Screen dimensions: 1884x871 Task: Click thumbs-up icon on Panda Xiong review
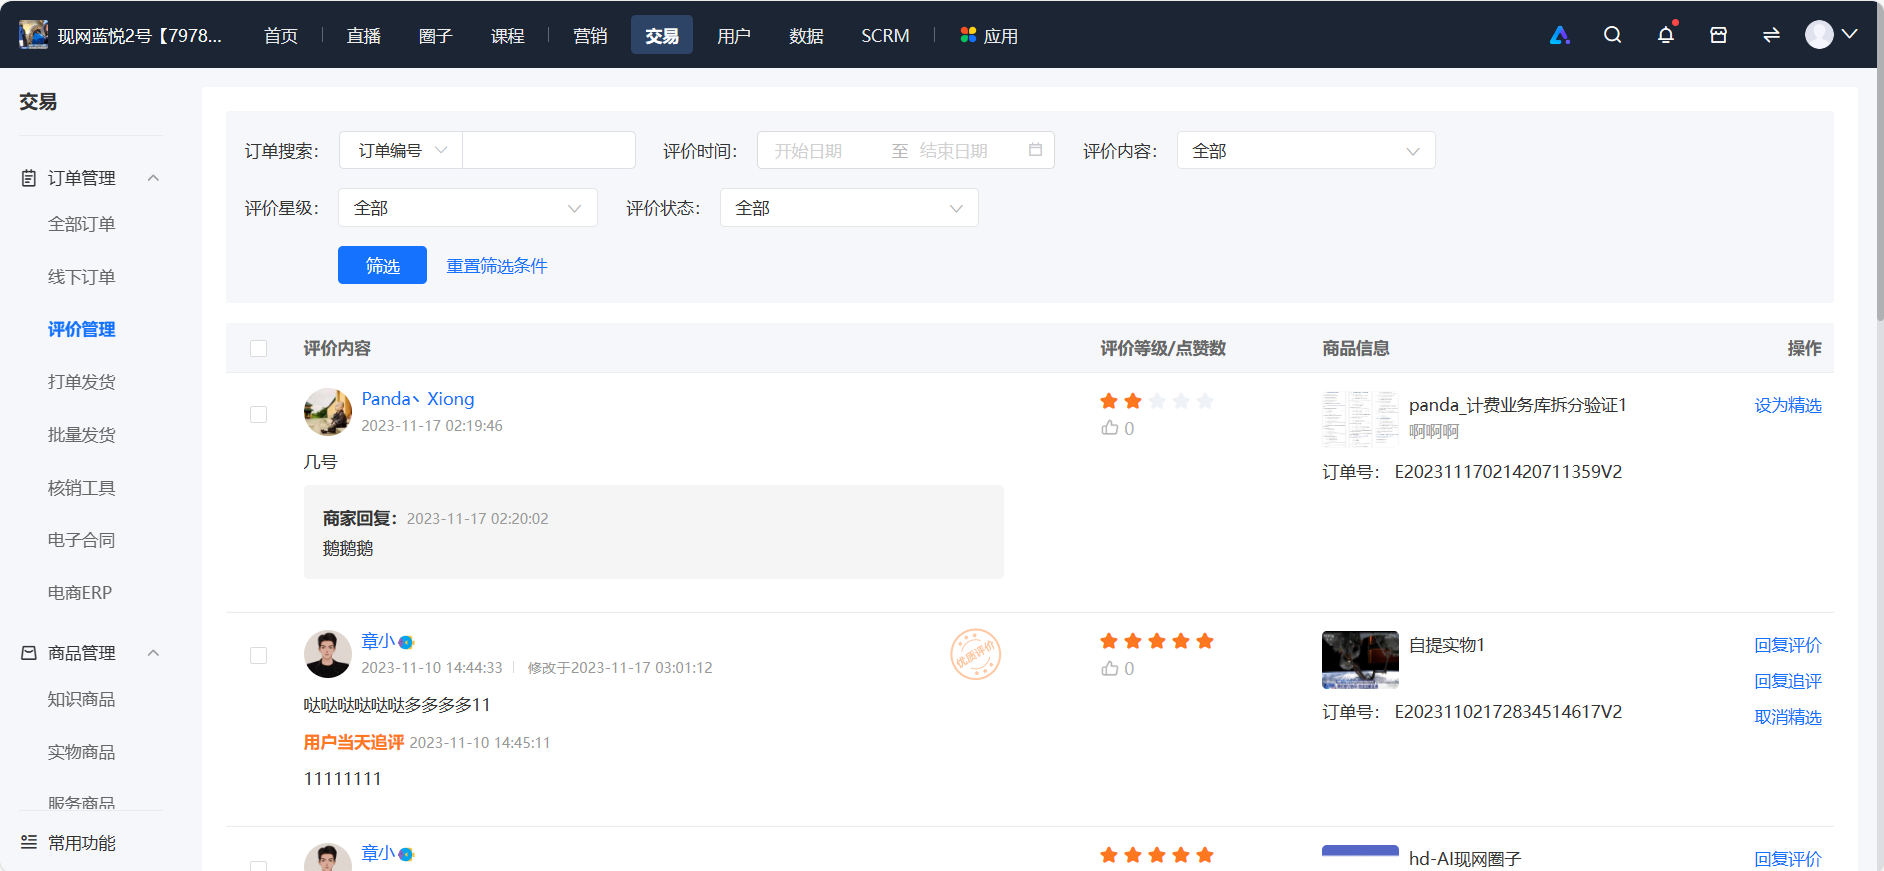[1110, 428]
